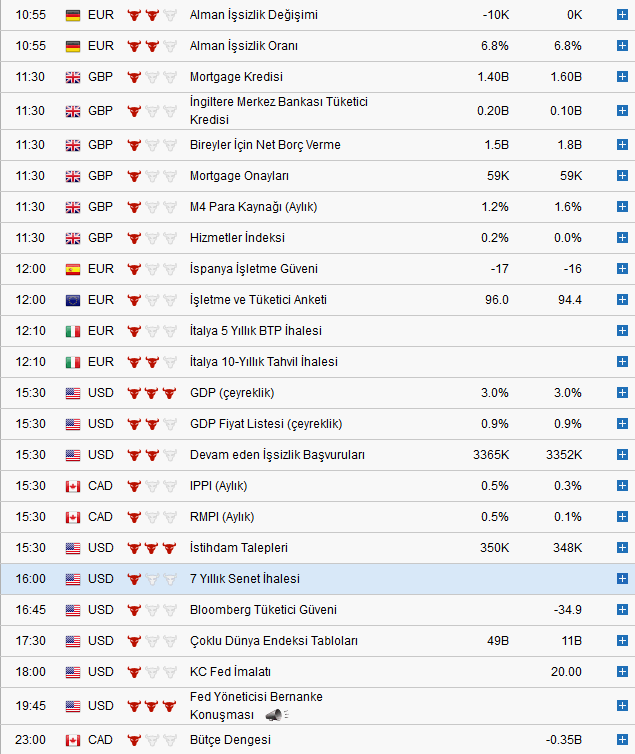Screen dimensions: 635x754
Task: Click the EU flag in İşletme ve Tüketici Anketi row
Action: pos(73,300)
